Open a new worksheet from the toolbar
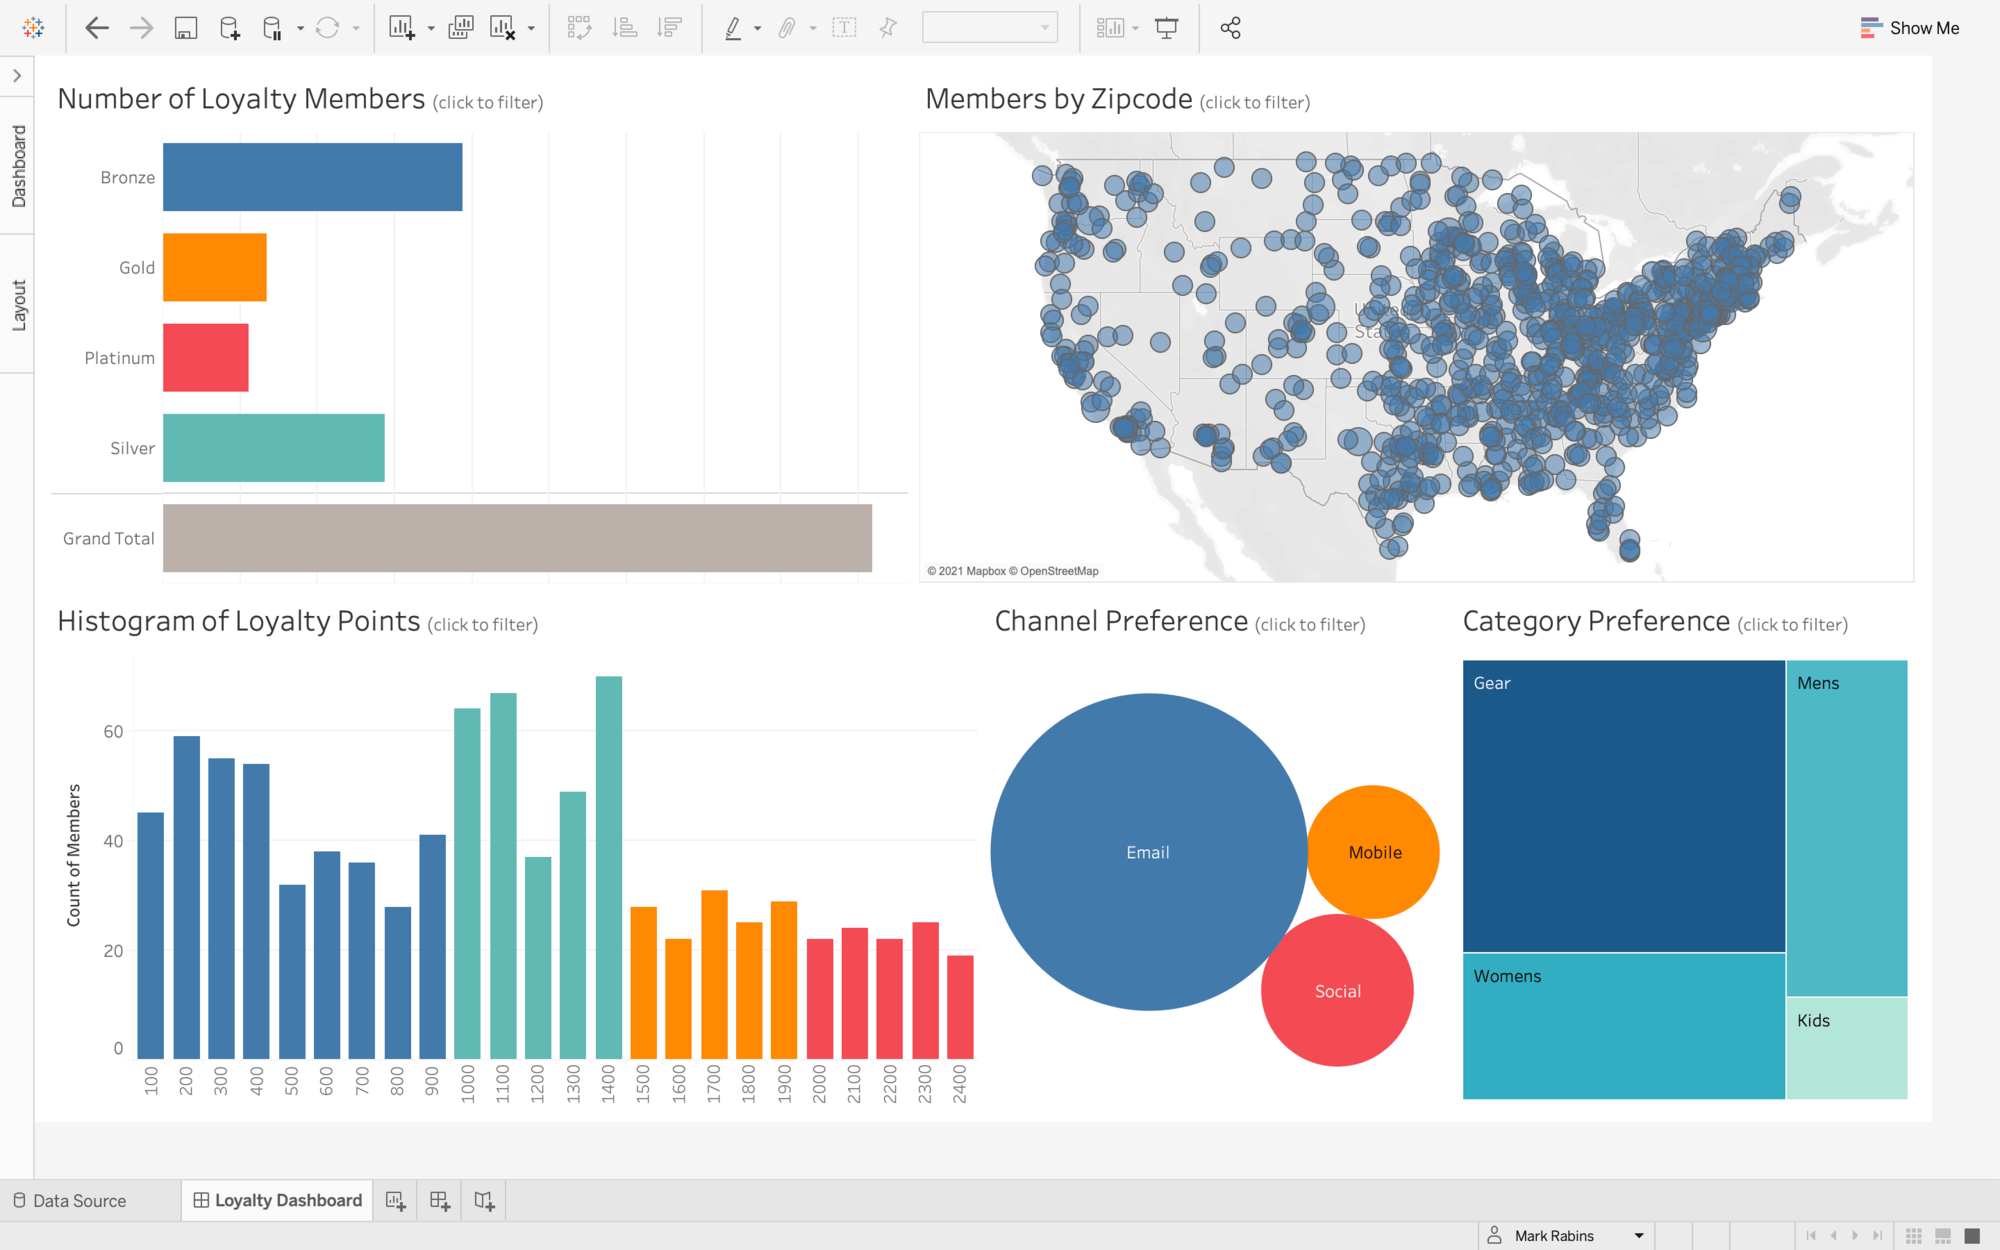The height and width of the screenshot is (1250, 2000). click(x=403, y=27)
